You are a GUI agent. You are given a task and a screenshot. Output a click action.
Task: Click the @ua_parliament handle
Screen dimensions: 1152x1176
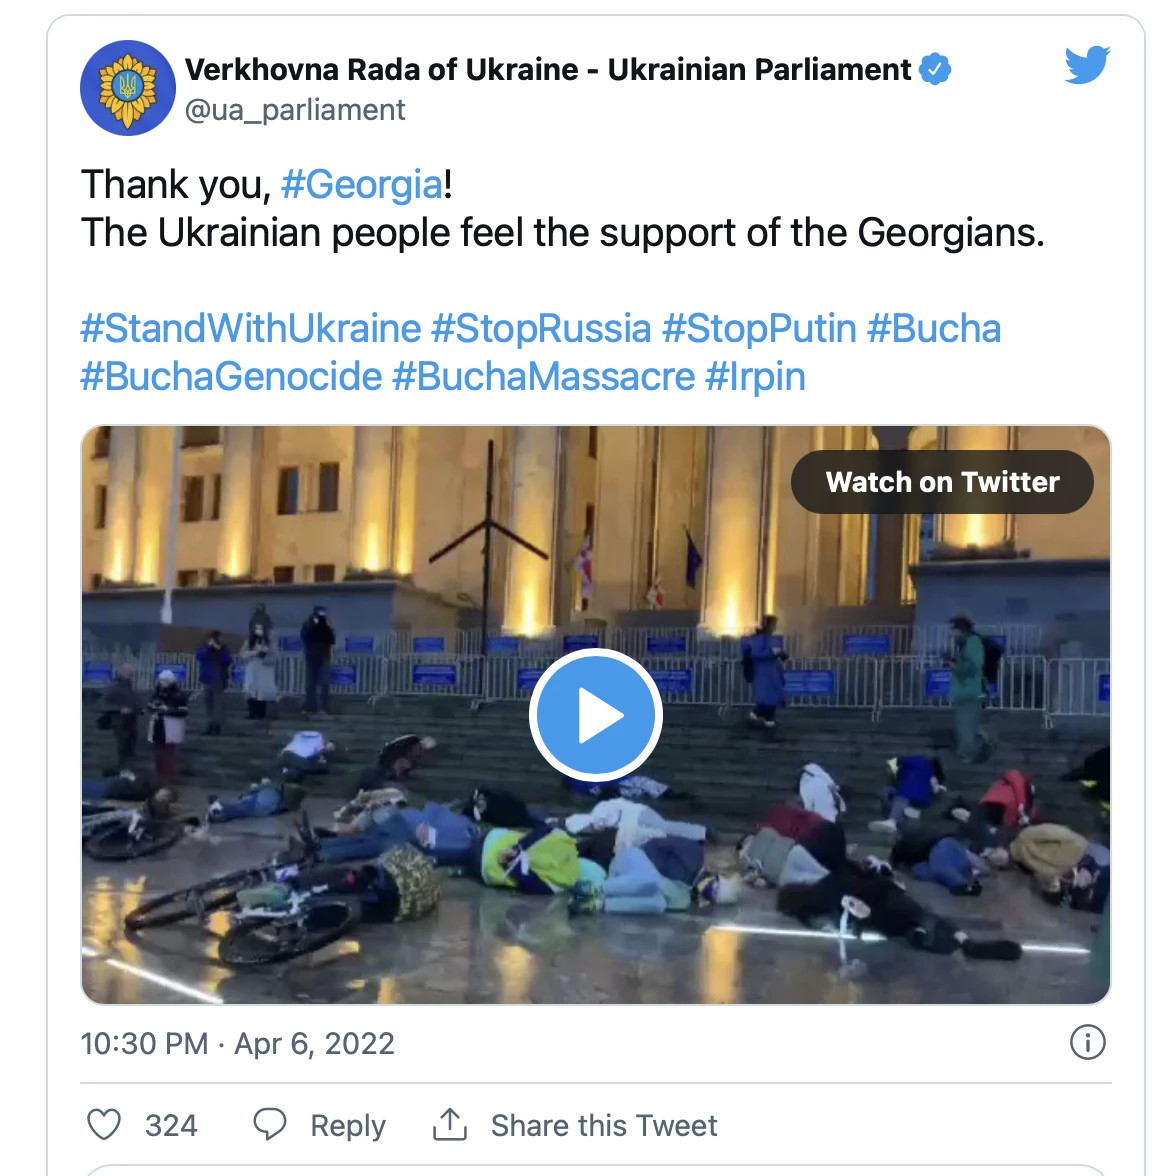[295, 110]
